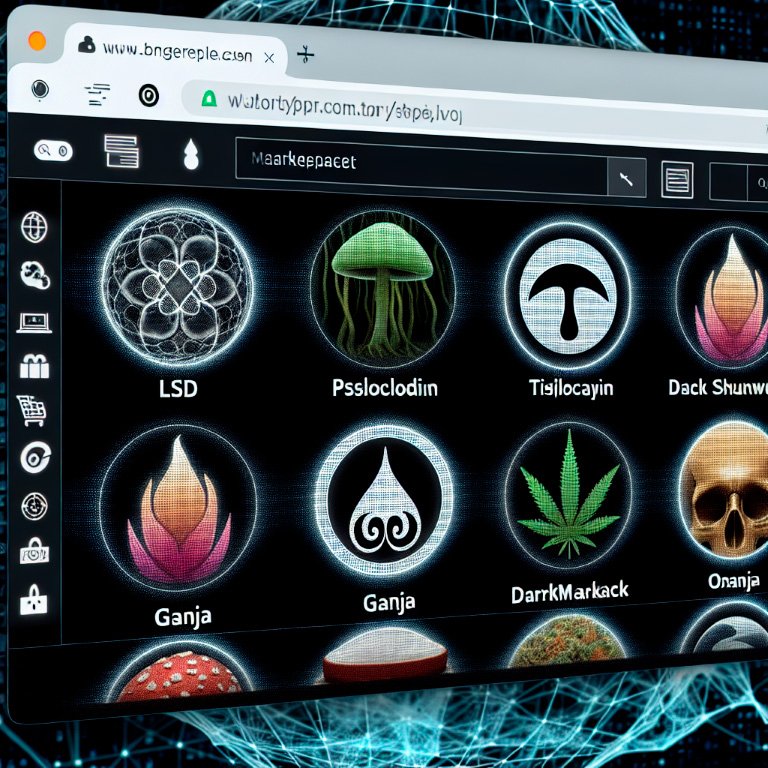Open a new browser tab with plus
The height and width of the screenshot is (768, 768).
click(307, 55)
